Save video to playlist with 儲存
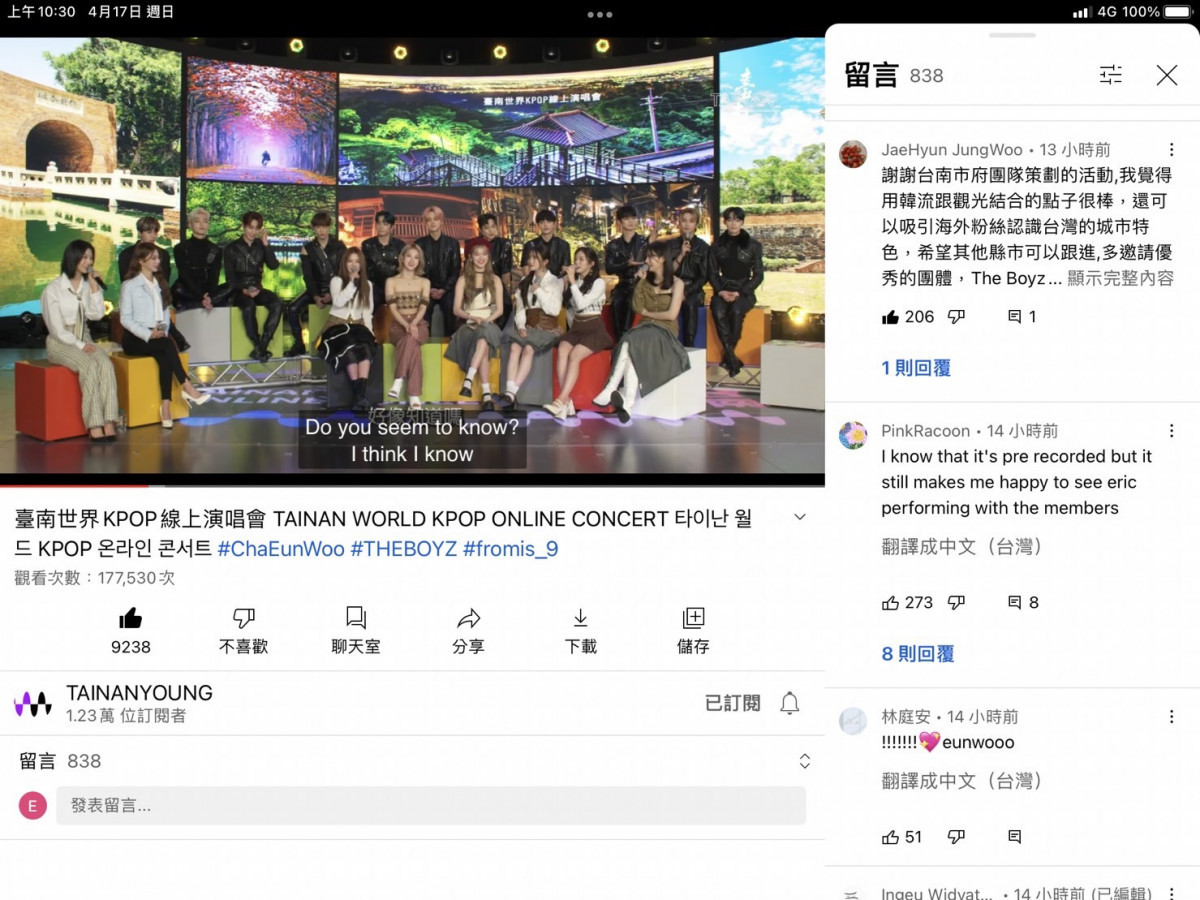 click(693, 631)
